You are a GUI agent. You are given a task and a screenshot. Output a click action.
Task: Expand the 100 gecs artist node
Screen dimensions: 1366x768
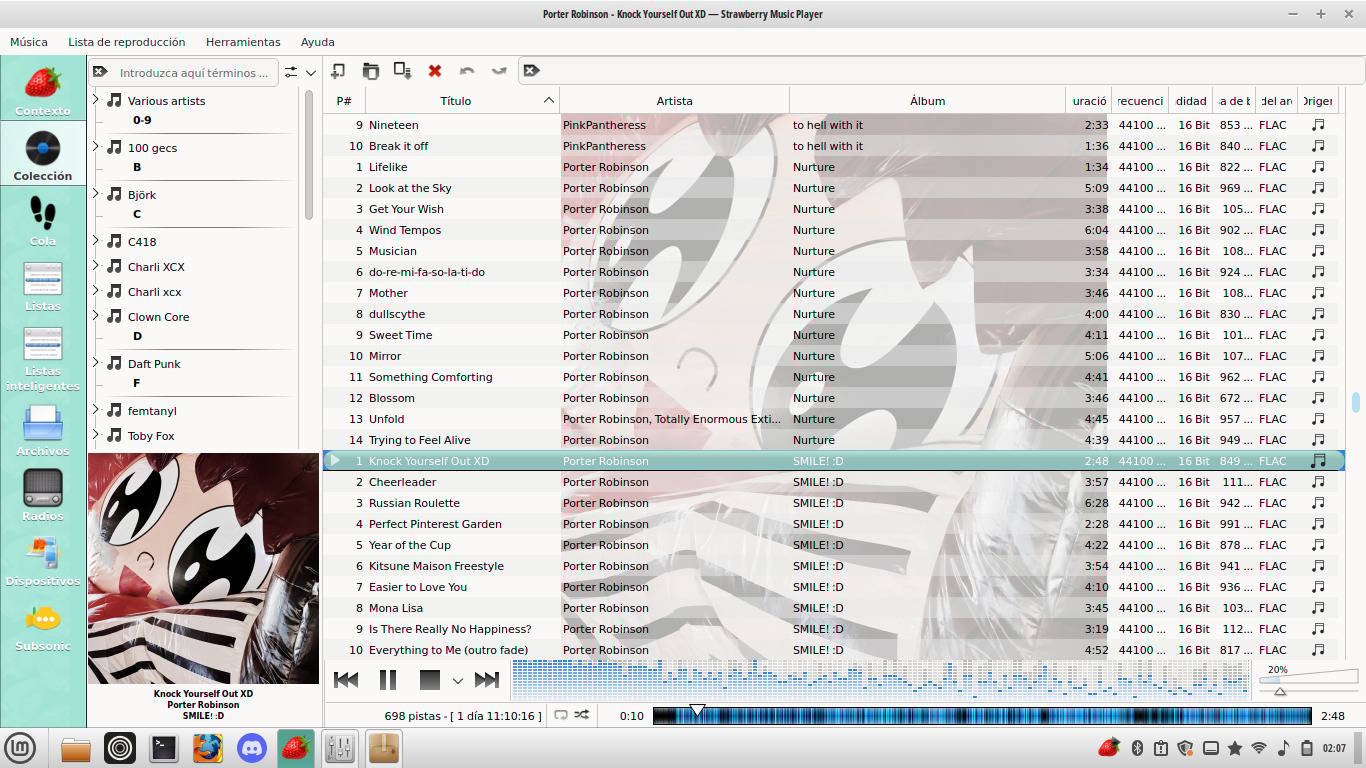point(96,147)
